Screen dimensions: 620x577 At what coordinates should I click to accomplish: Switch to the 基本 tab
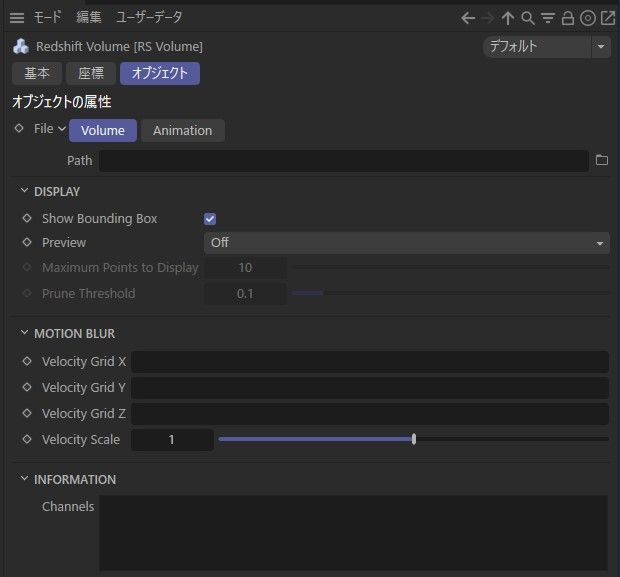[37, 73]
